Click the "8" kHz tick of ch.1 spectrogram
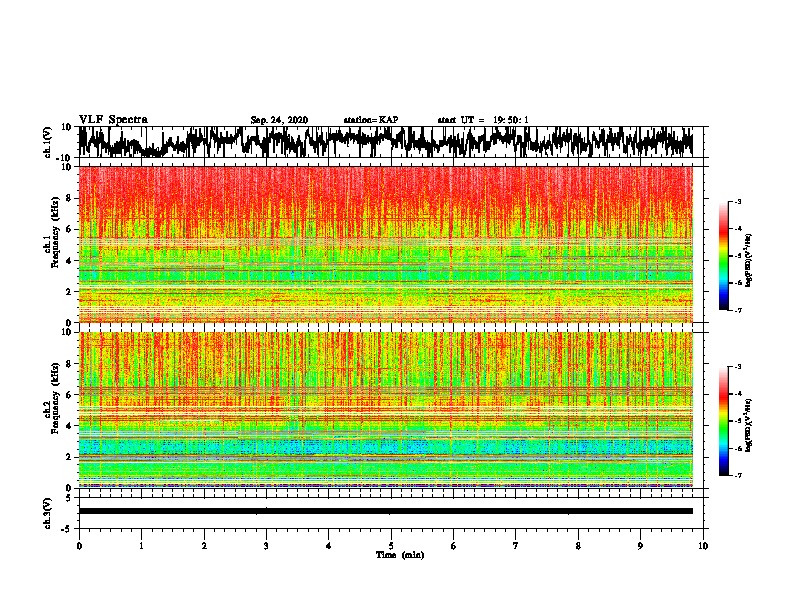Screen dimensions: 792x612 click(x=69, y=198)
